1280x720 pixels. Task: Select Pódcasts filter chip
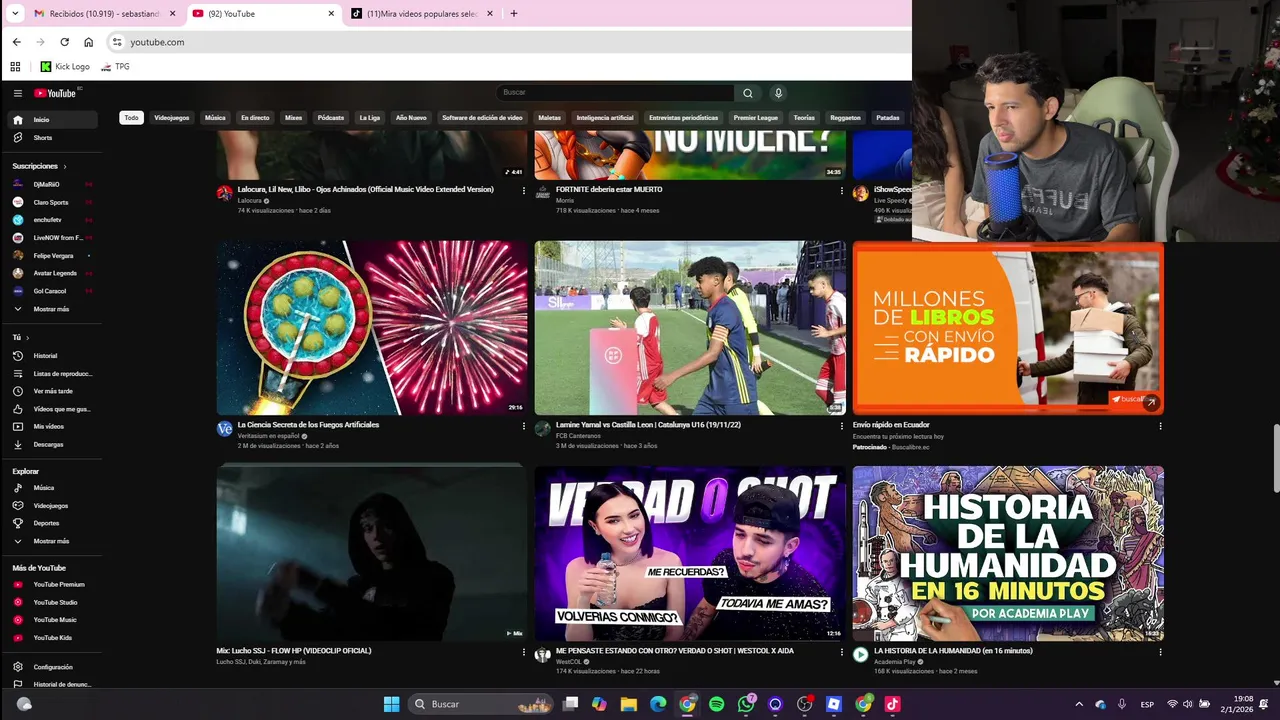click(331, 118)
